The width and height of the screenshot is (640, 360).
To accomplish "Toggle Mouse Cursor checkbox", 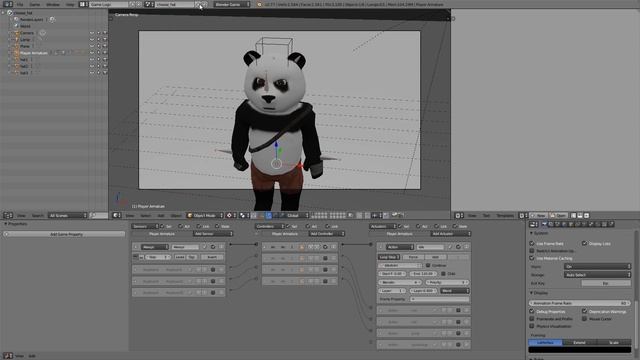I will [584, 319].
